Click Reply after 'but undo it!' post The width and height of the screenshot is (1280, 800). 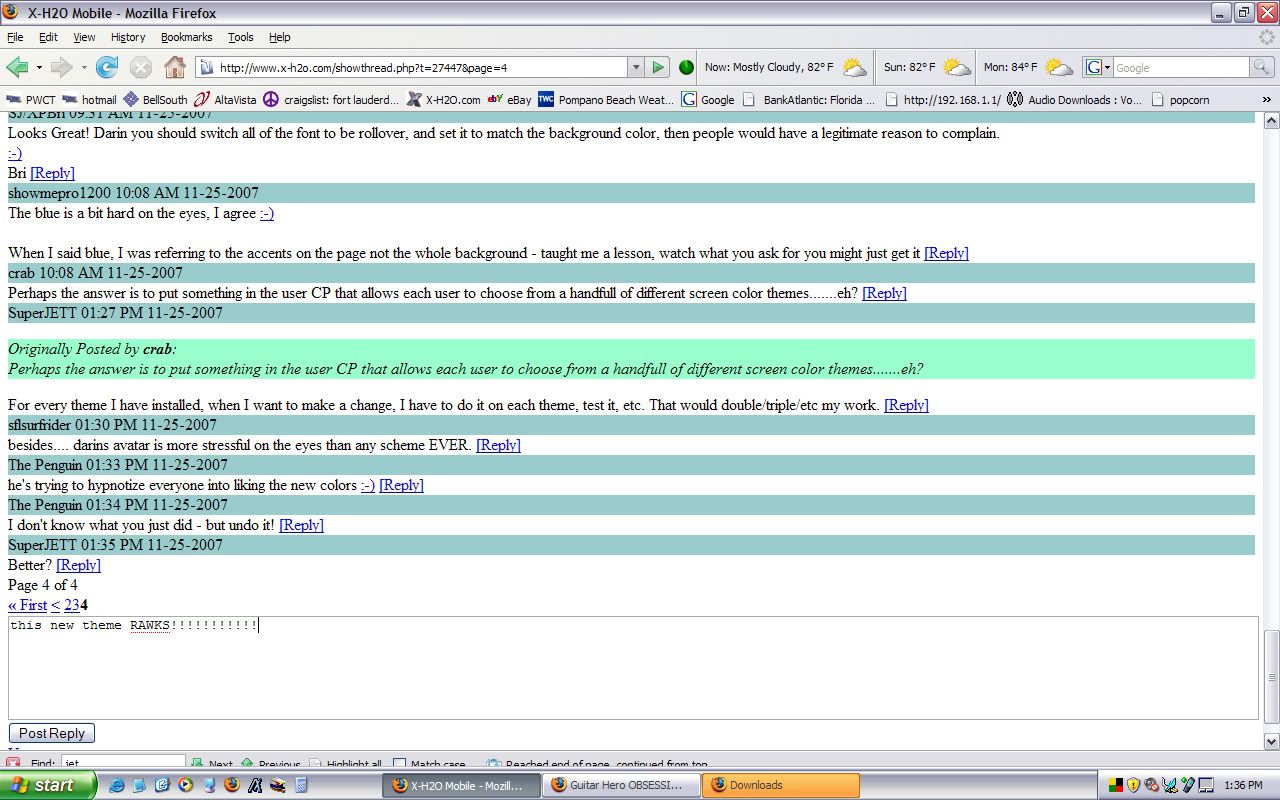(x=301, y=525)
